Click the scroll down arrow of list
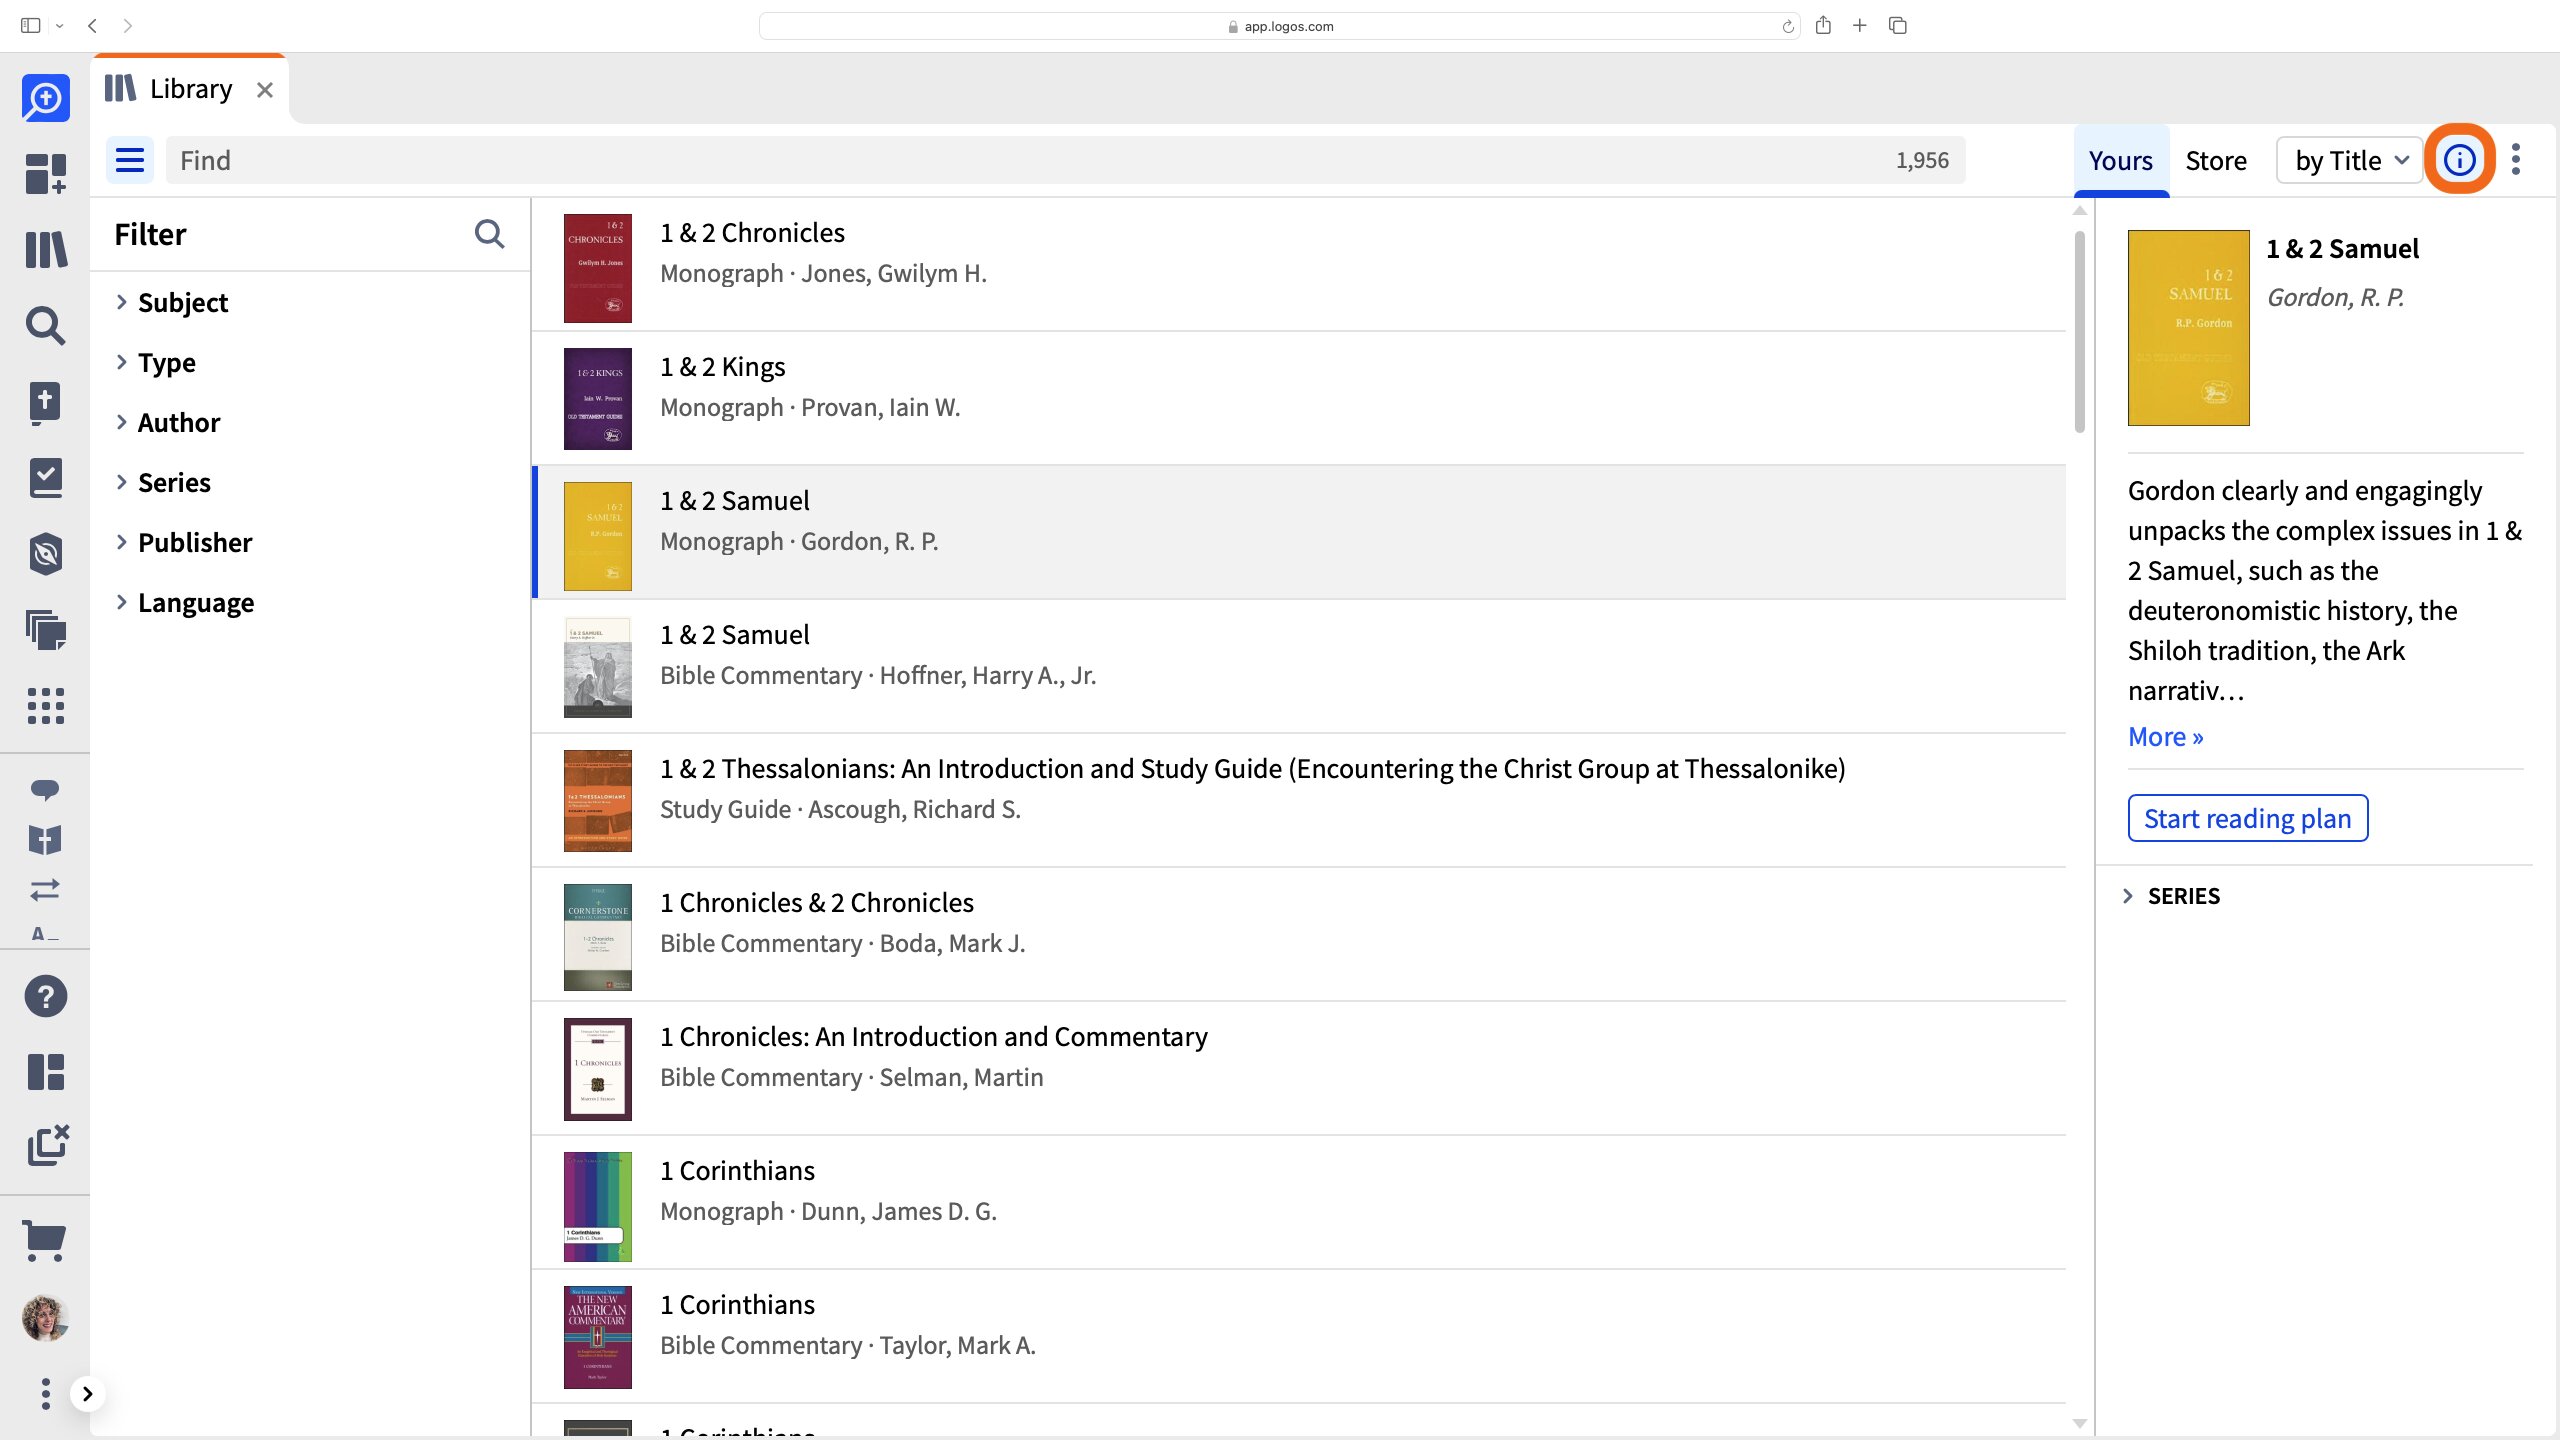 click(x=2080, y=1424)
